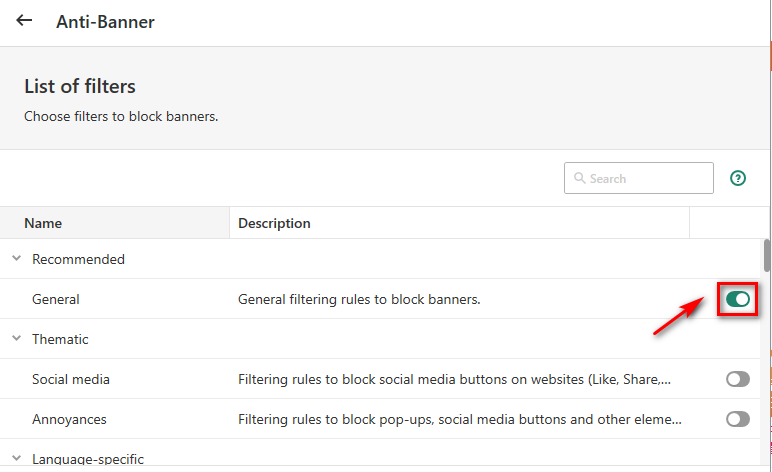Sort by the Name column header

pyautogui.click(x=43, y=223)
